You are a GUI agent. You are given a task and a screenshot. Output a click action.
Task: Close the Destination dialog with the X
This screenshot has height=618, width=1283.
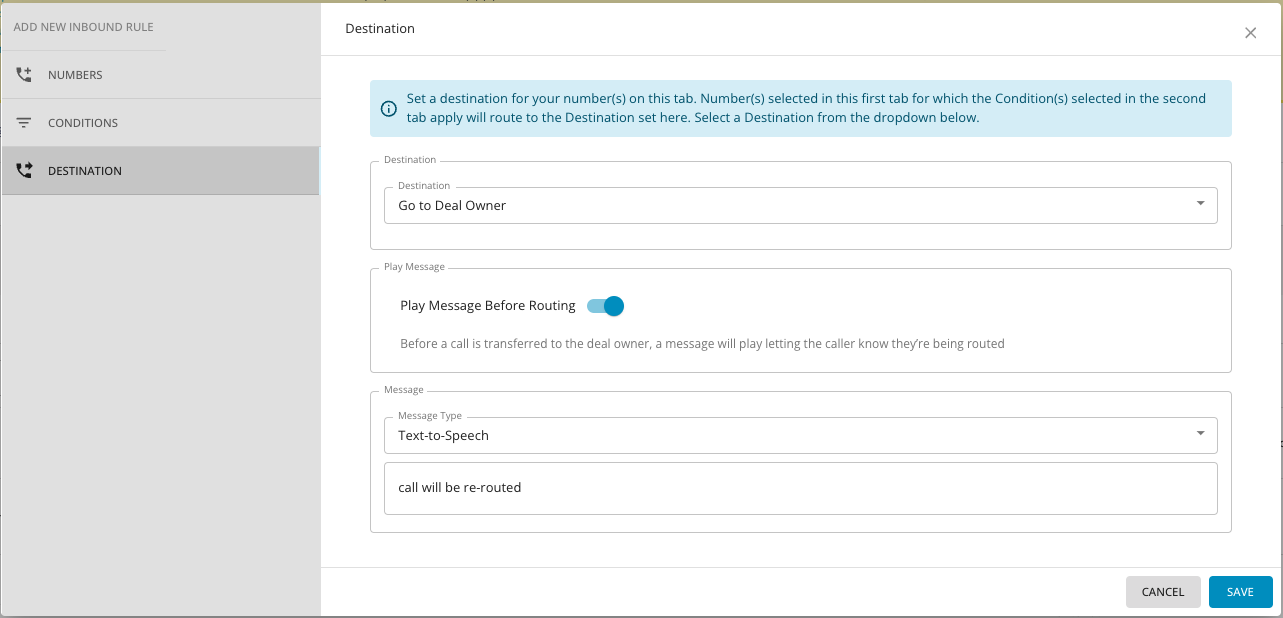coord(1250,33)
